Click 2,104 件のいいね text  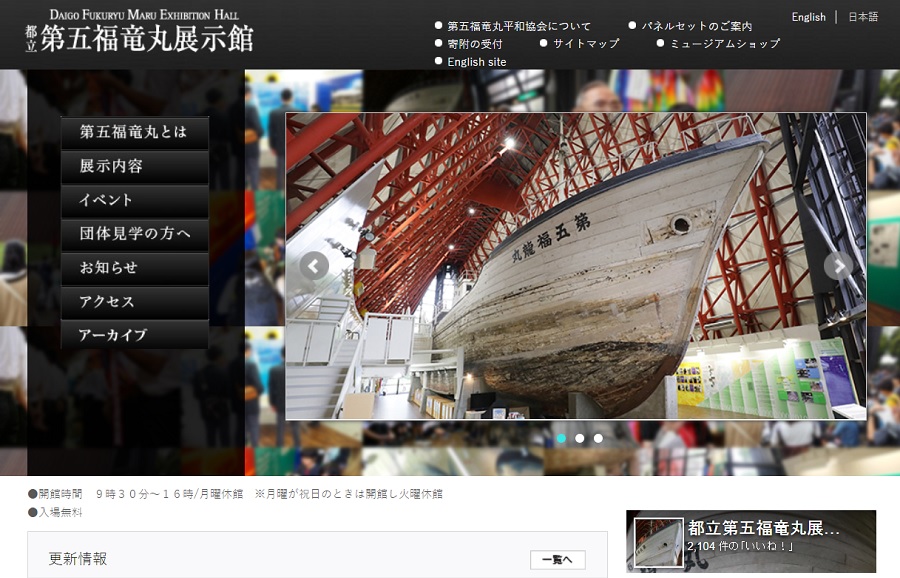[739, 546]
